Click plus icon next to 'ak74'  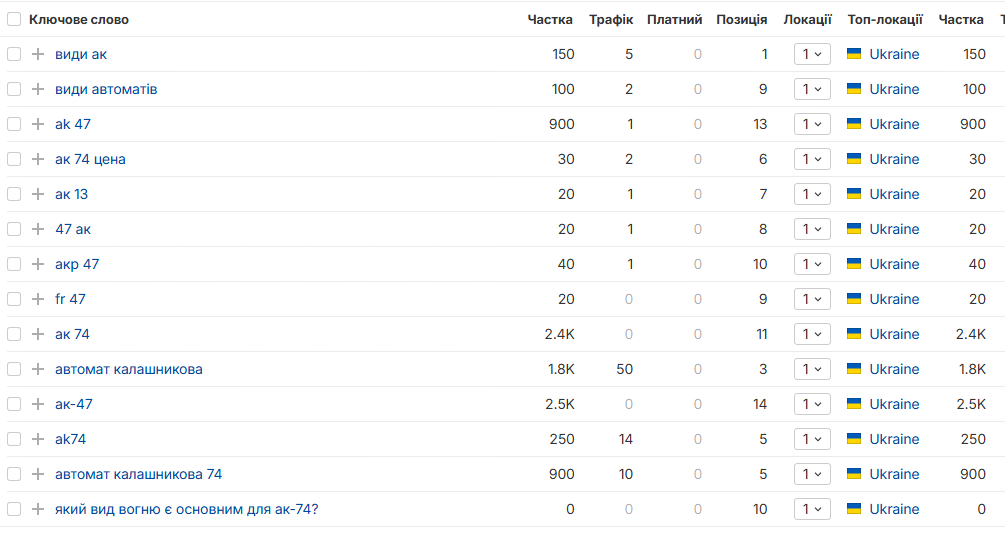(38, 440)
